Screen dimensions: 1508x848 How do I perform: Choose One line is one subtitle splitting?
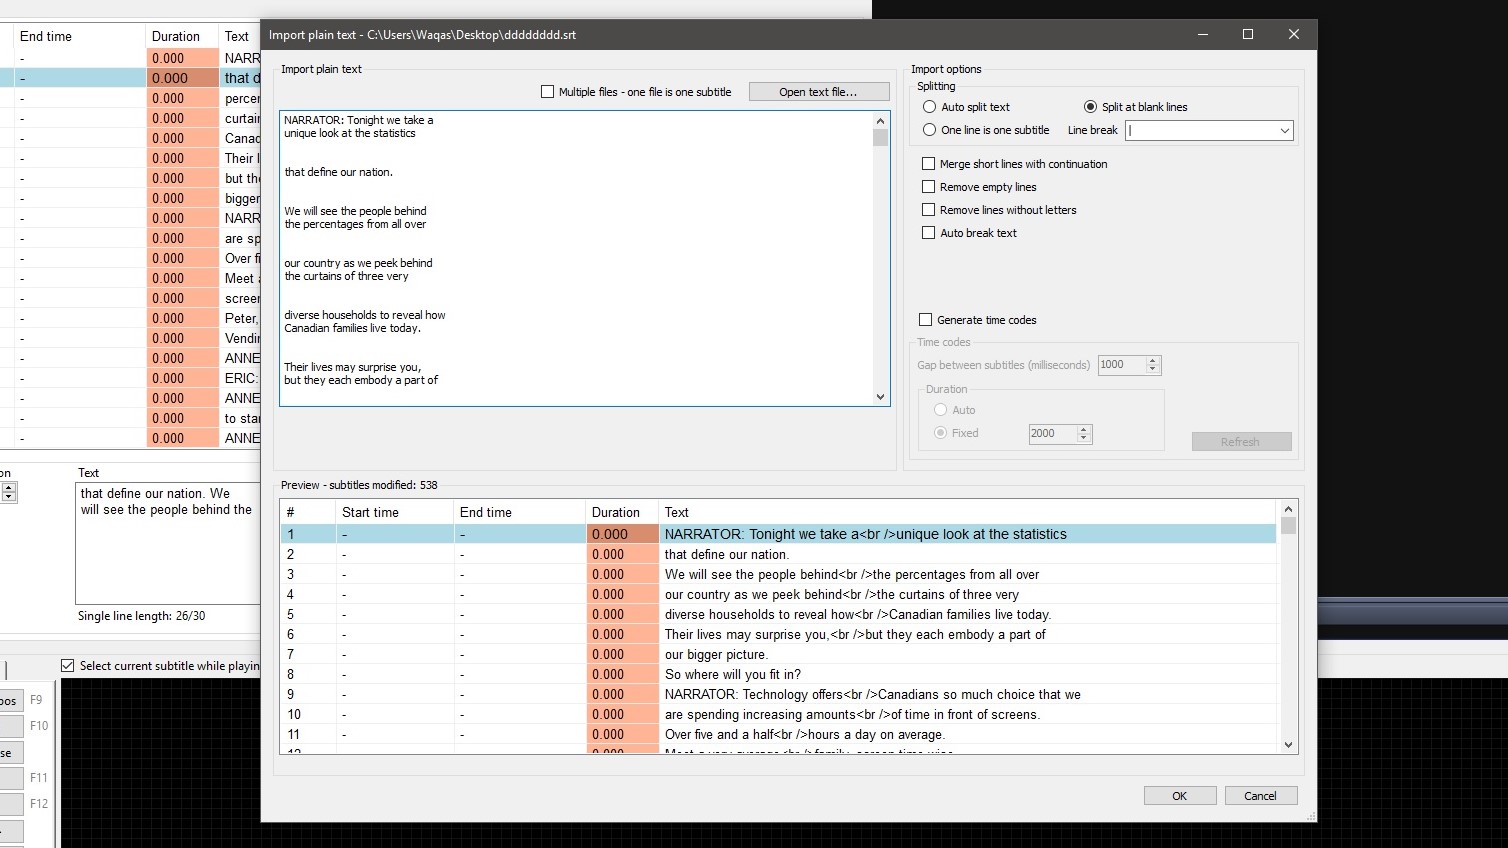(x=930, y=129)
